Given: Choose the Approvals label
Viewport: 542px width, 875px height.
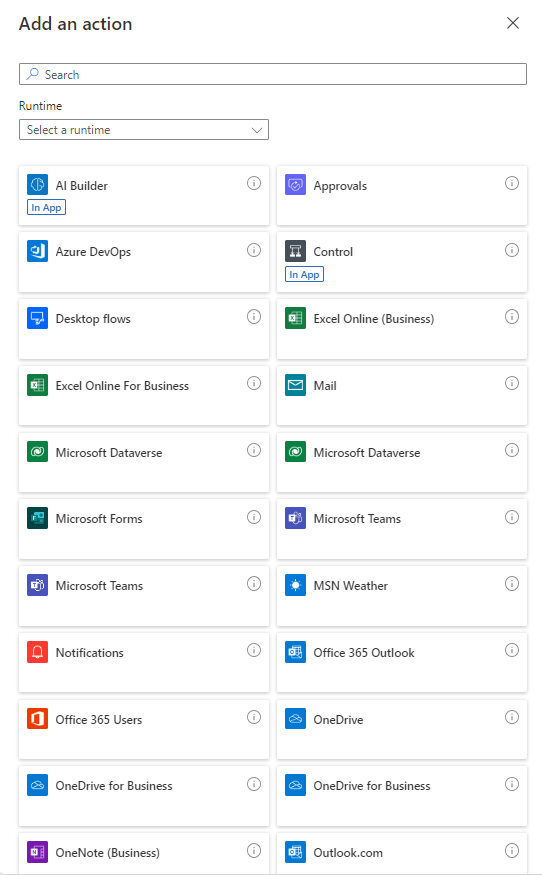Looking at the screenshot, I should tap(340, 186).
